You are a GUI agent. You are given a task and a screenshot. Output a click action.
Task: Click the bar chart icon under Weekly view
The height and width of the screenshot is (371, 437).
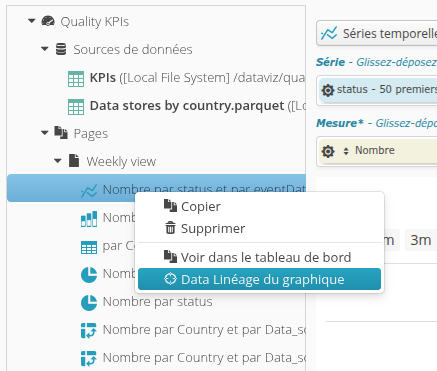click(89, 219)
